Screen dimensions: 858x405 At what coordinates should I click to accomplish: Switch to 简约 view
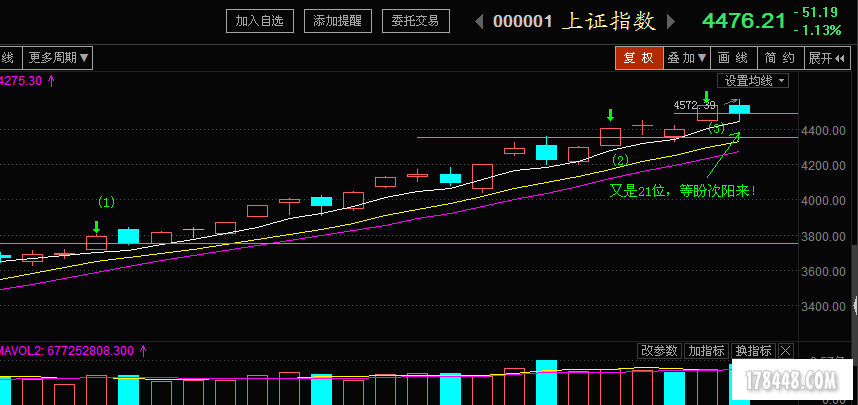pyautogui.click(x=780, y=58)
